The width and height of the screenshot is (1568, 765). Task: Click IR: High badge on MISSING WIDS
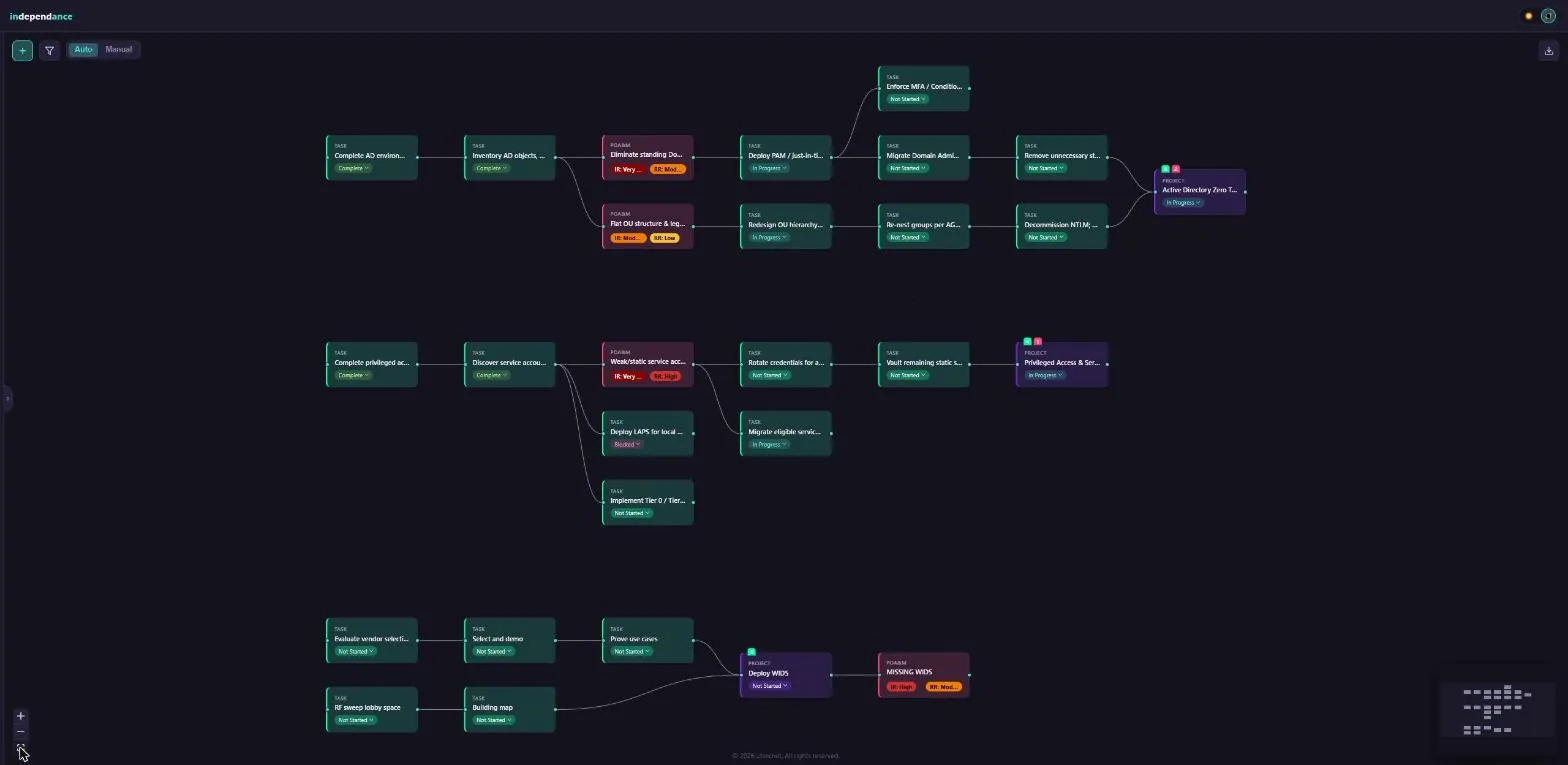pos(901,686)
